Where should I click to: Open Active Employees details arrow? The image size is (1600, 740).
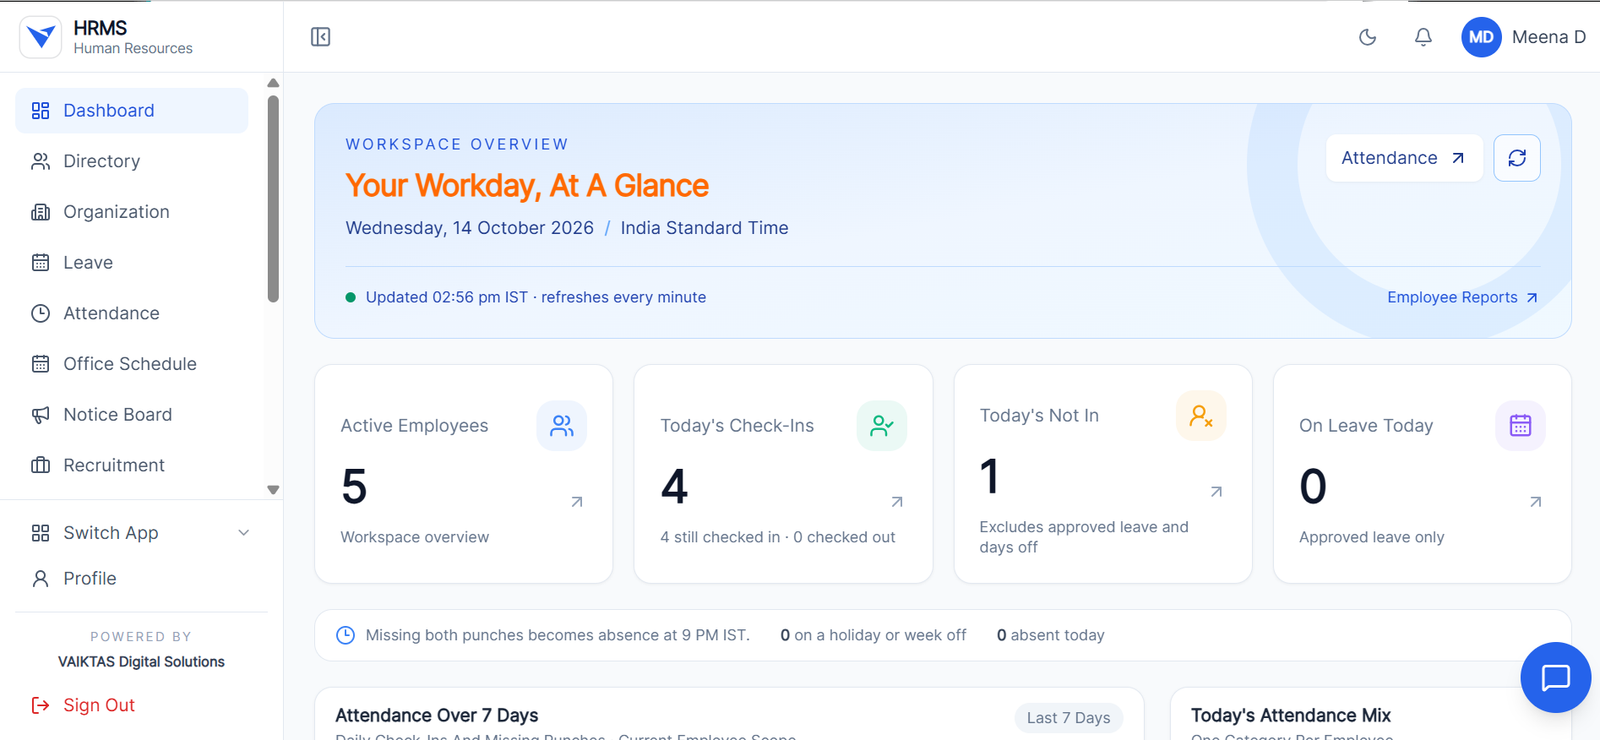click(x=577, y=502)
